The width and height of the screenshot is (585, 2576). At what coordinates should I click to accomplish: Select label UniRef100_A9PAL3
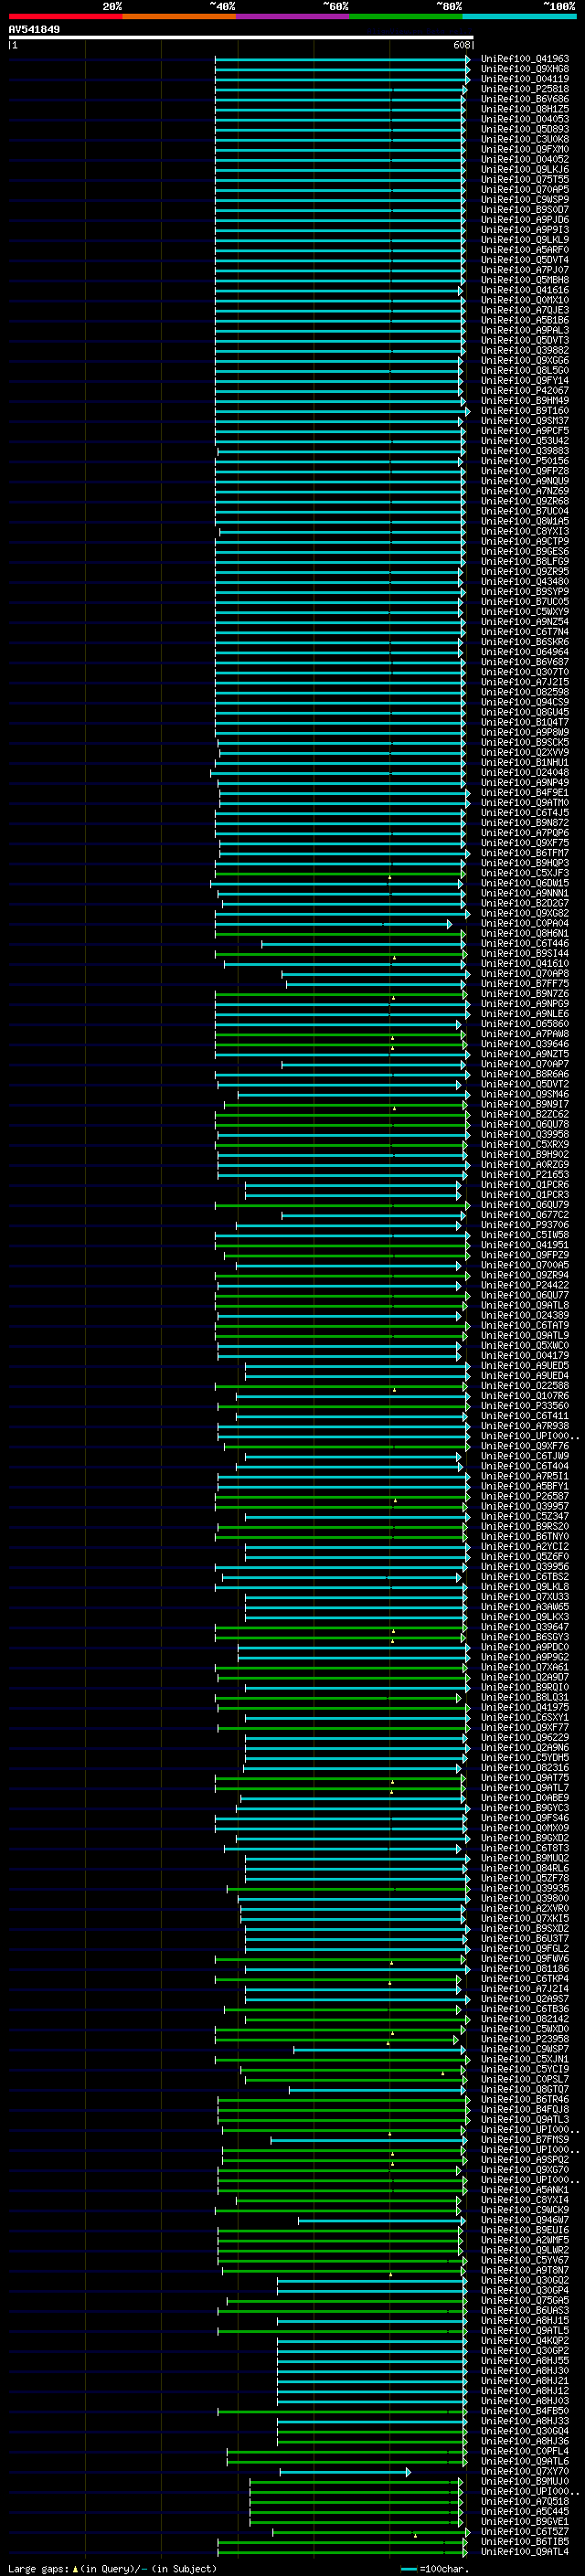525,330
